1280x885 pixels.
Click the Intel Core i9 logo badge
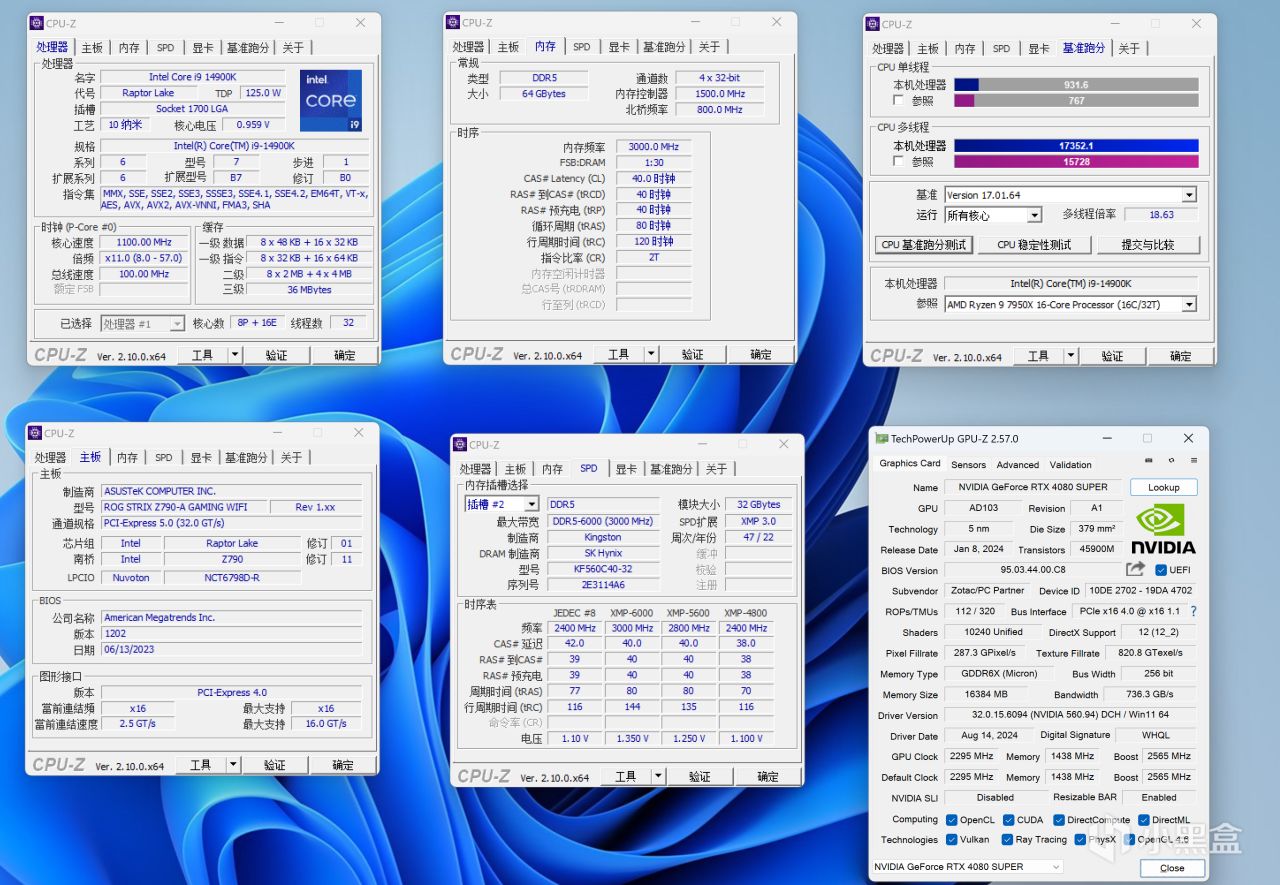click(x=330, y=101)
